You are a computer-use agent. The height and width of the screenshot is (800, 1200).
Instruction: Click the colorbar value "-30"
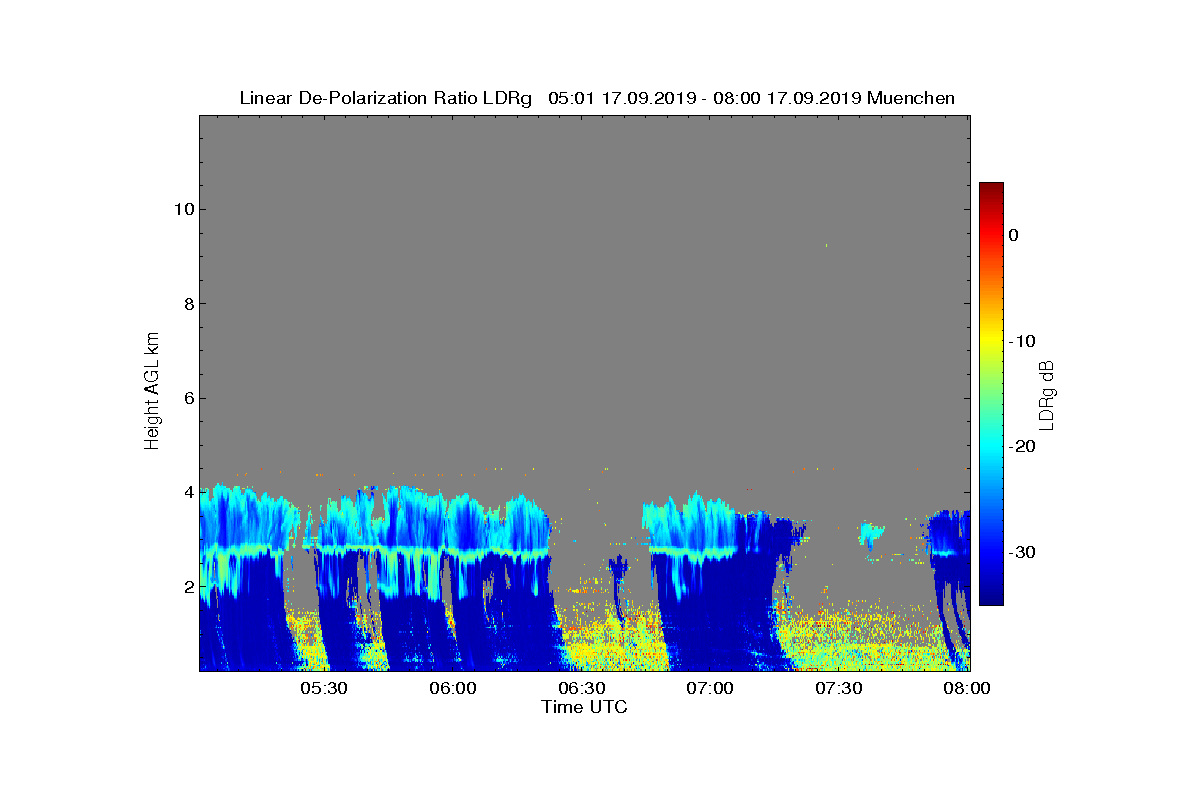(x=1022, y=553)
